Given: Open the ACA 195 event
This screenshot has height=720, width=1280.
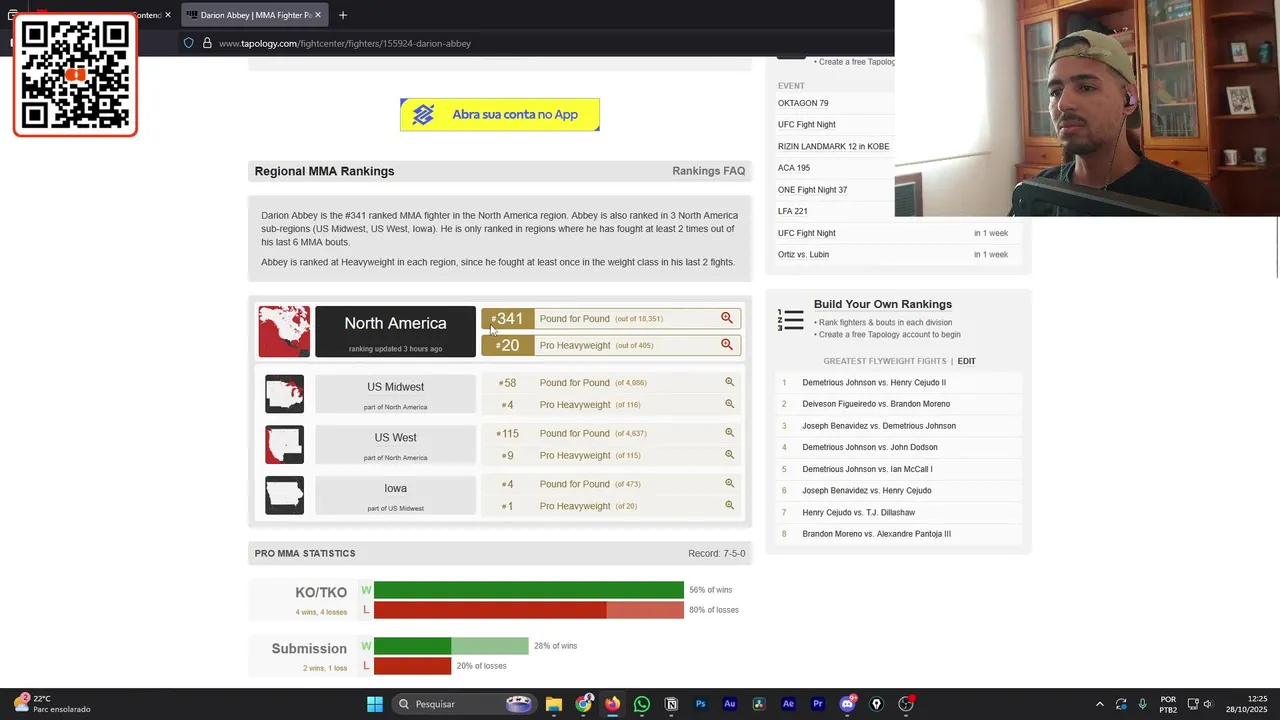Looking at the screenshot, I should click(794, 168).
